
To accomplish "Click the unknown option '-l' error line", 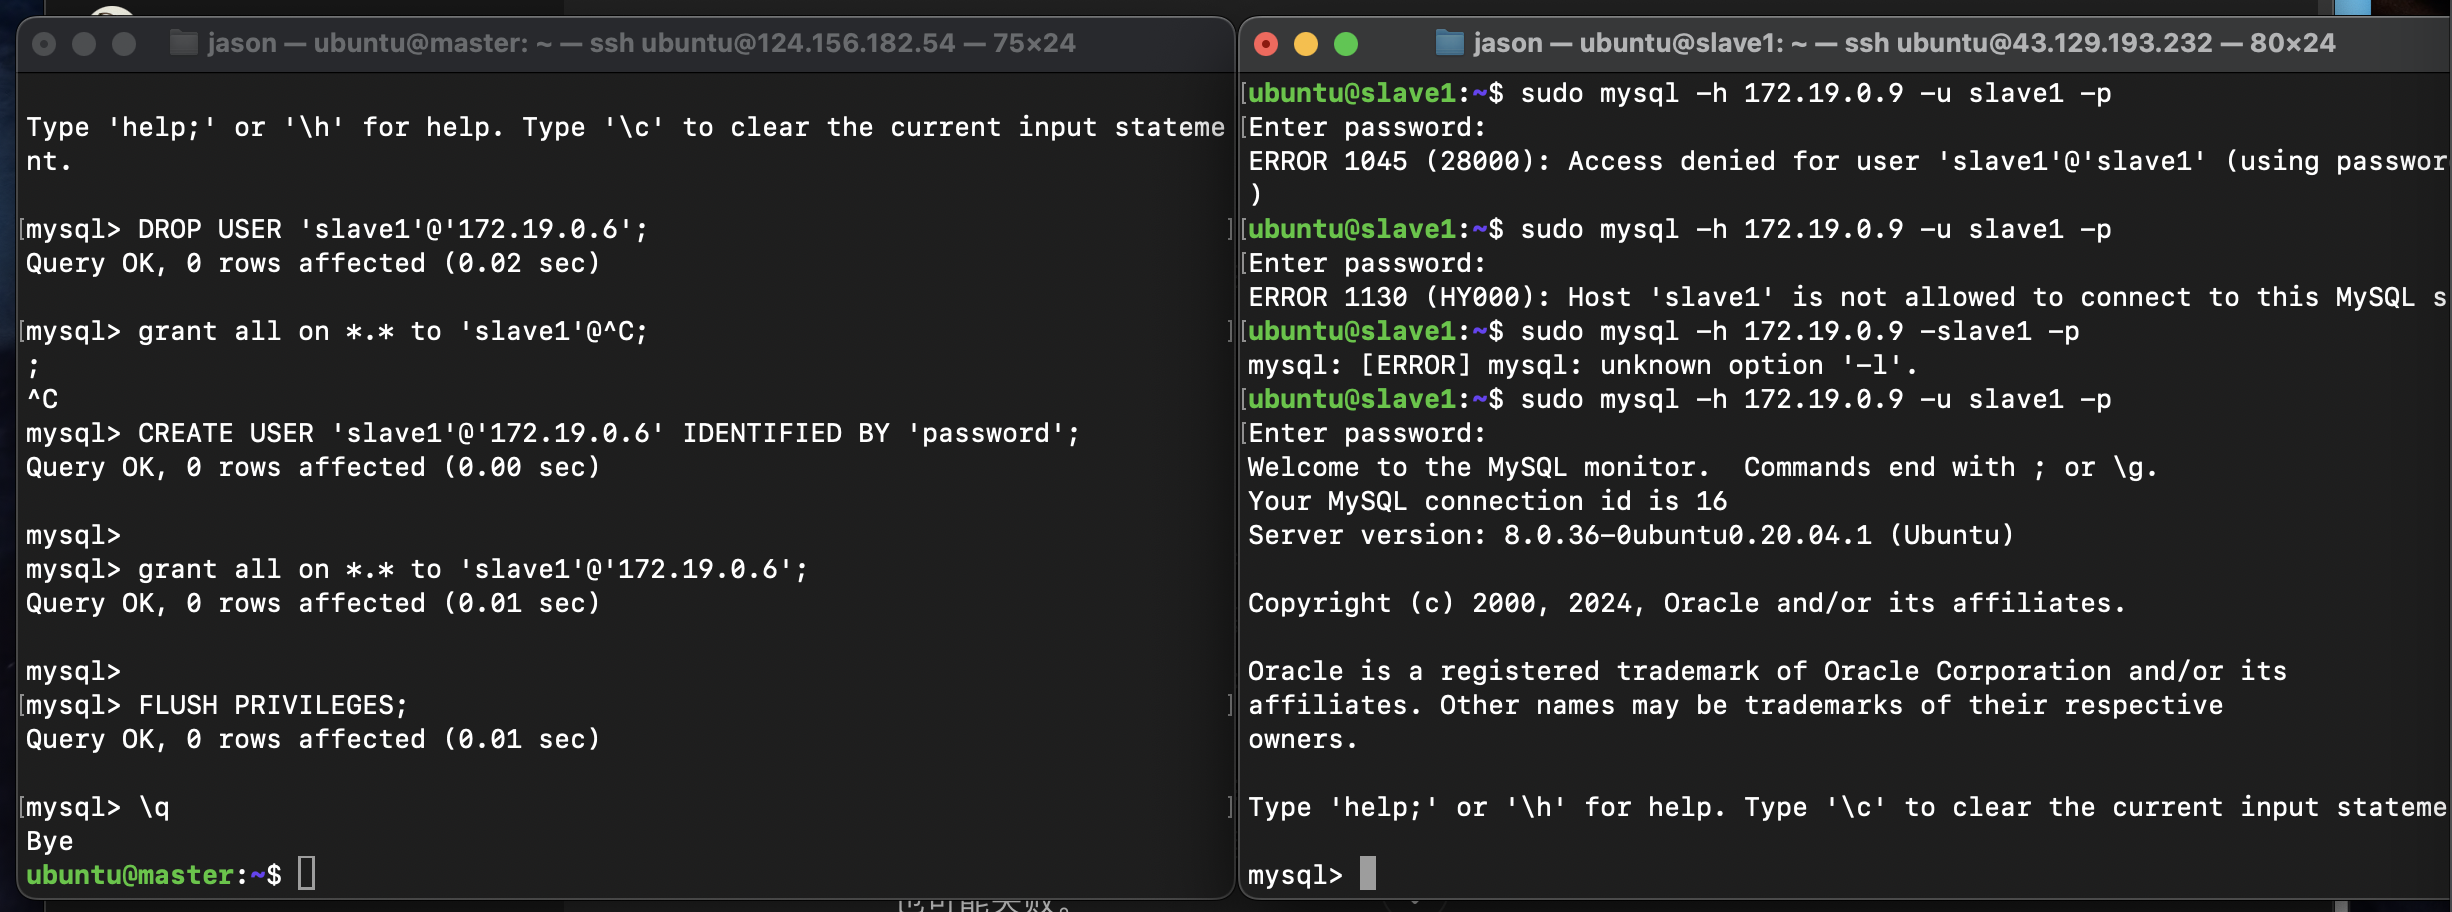I will point(1583,365).
